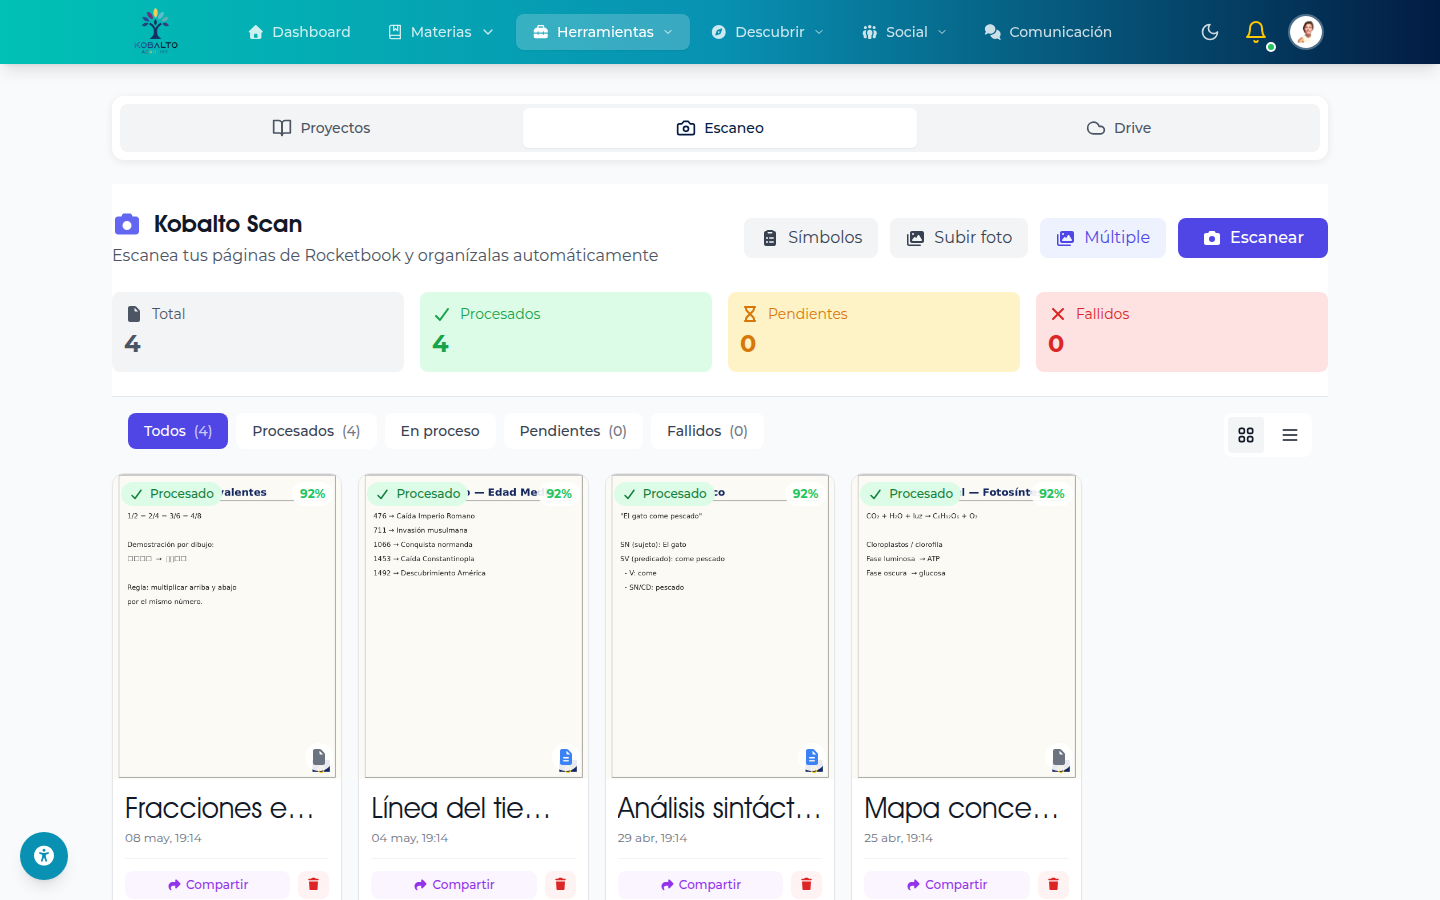Image resolution: width=1440 pixels, height=900 pixels.
Task: Click the Total count card
Action: [x=258, y=332]
